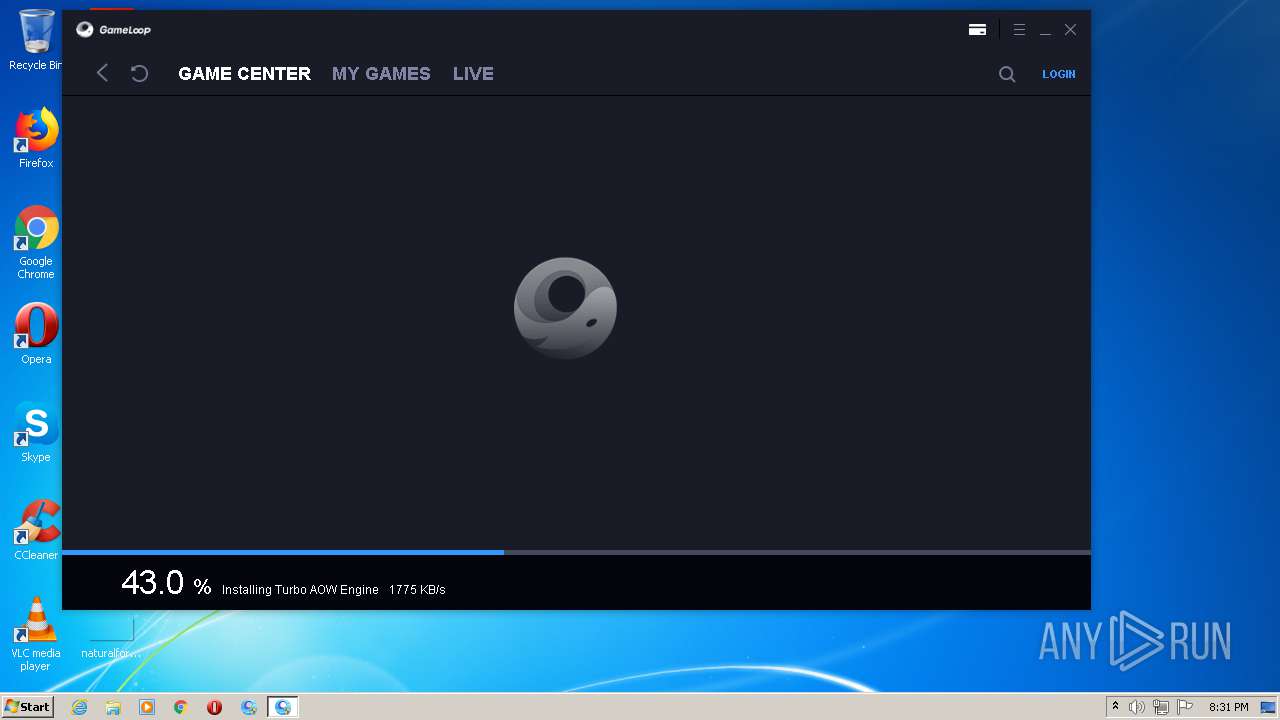Select CCleaner desktop shortcut
This screenshot has width=1280, height=720.
pos(36,530)
